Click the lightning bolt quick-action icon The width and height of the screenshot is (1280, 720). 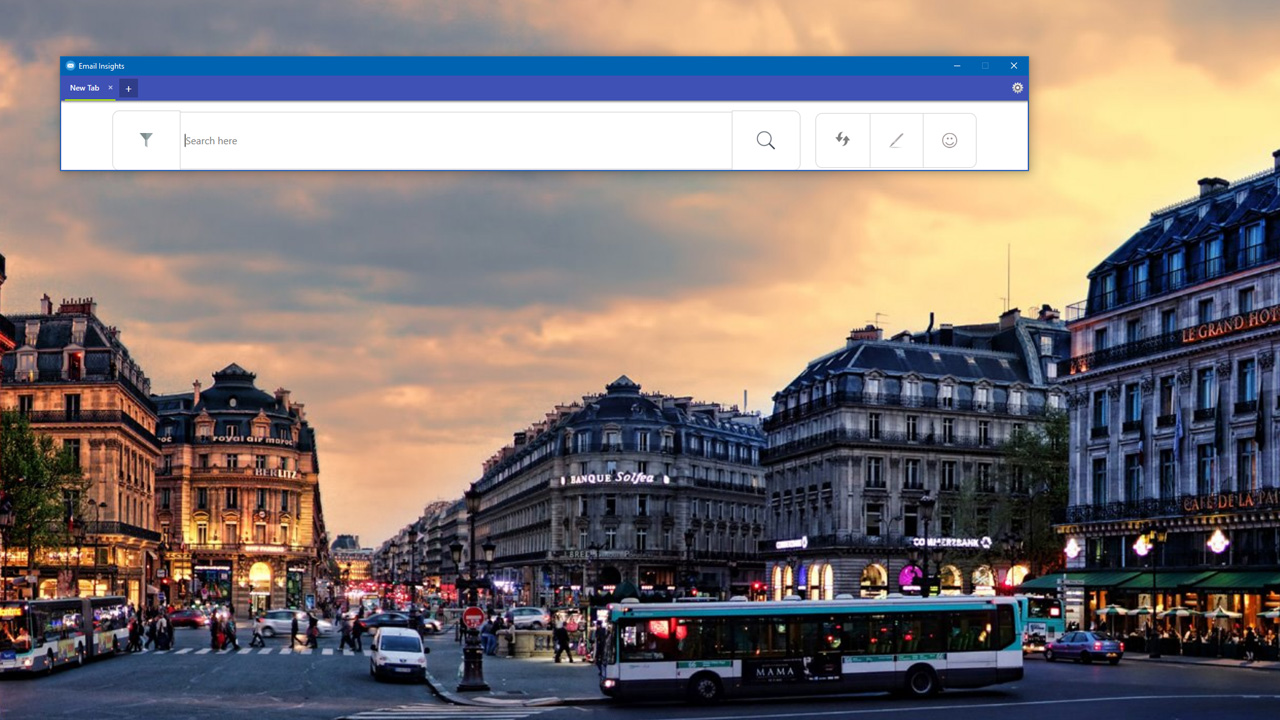[x=842, y=140]
